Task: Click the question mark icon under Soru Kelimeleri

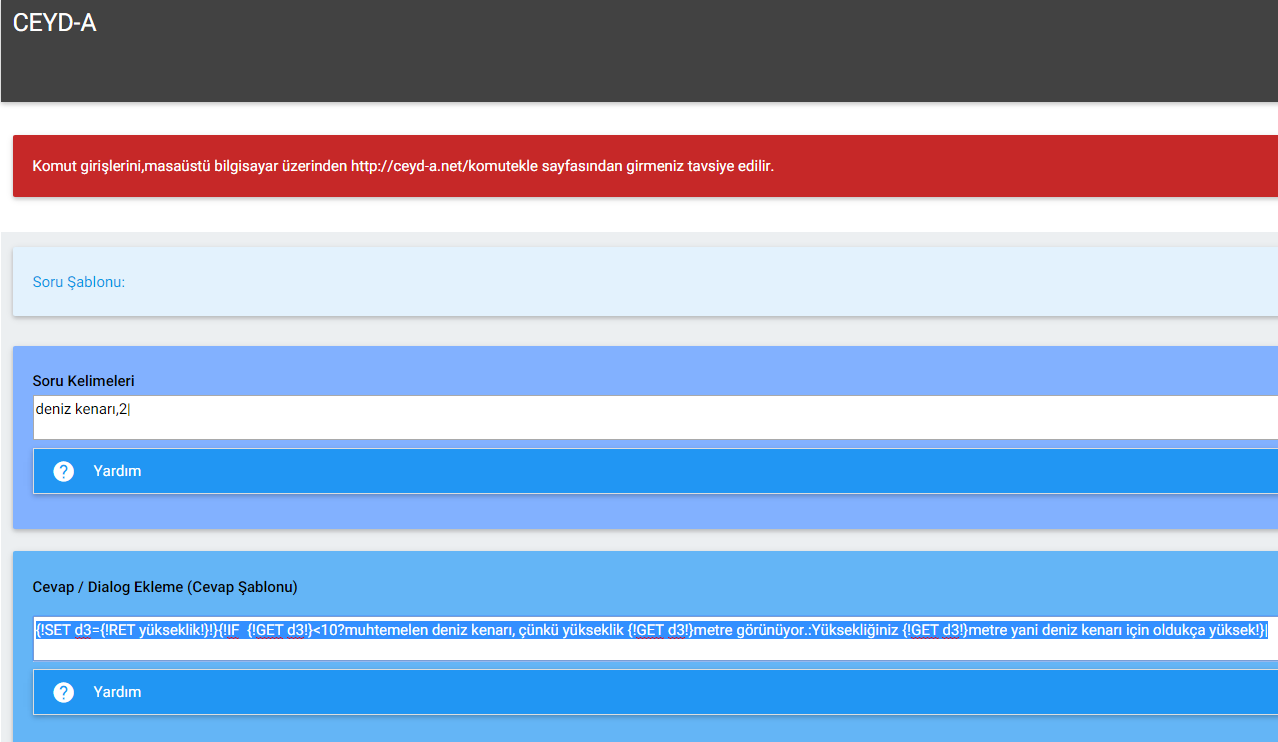Action: tap(64, 471)
